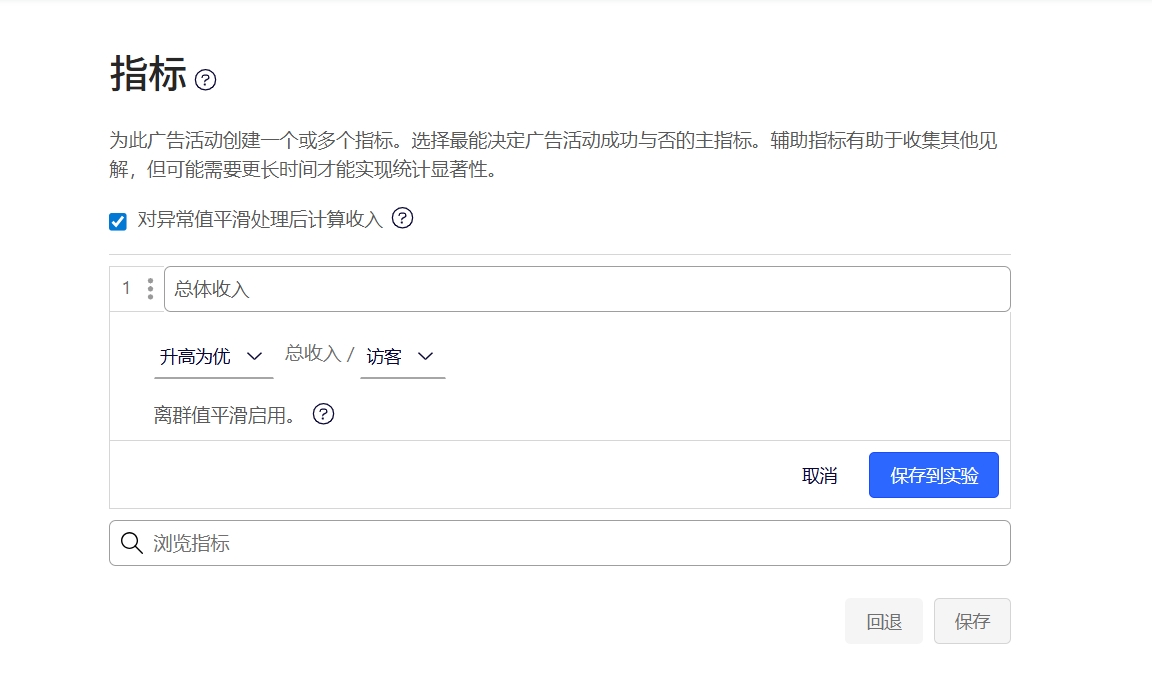Click the bottom 保存 button
Image resolution: width=1152 pixels, height=681 pixels.
tap(971, 621)
